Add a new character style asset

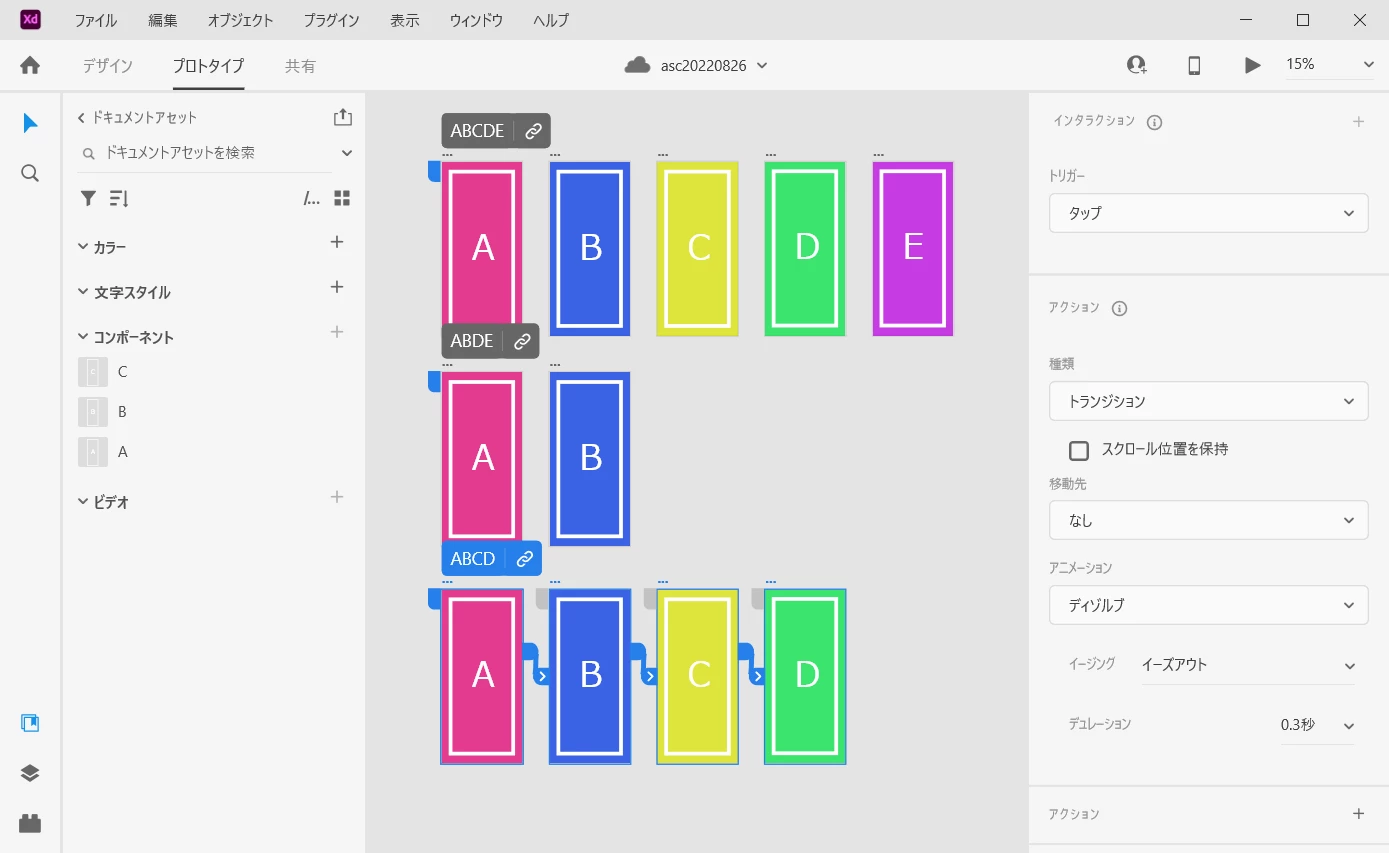(337, 287)
